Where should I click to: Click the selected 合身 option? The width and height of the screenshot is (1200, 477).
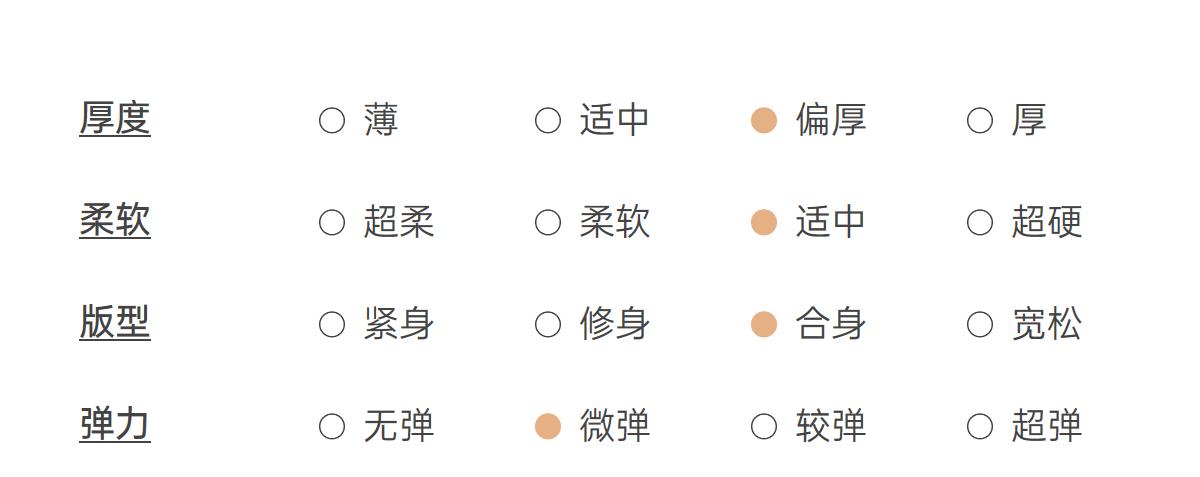[x=764, y=325]
